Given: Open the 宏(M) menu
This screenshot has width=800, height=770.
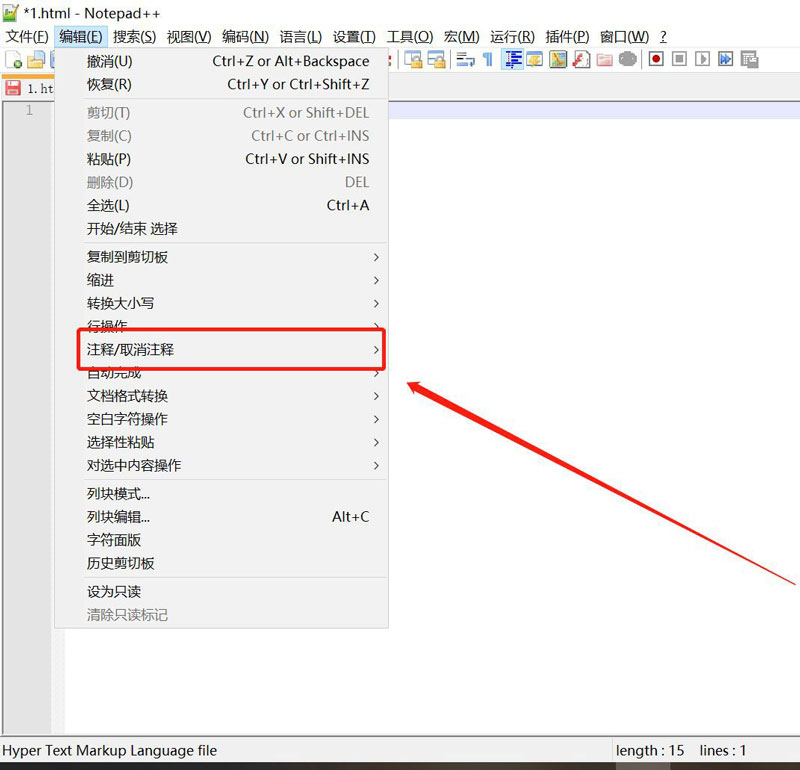Looking at the screenshot, I should pyautogui.click(x=462, y=37).
